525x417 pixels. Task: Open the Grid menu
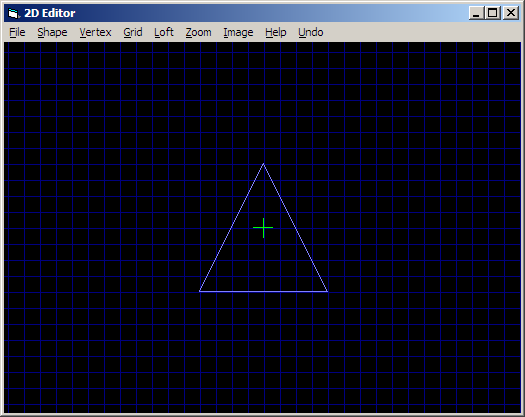coord(133,32)
